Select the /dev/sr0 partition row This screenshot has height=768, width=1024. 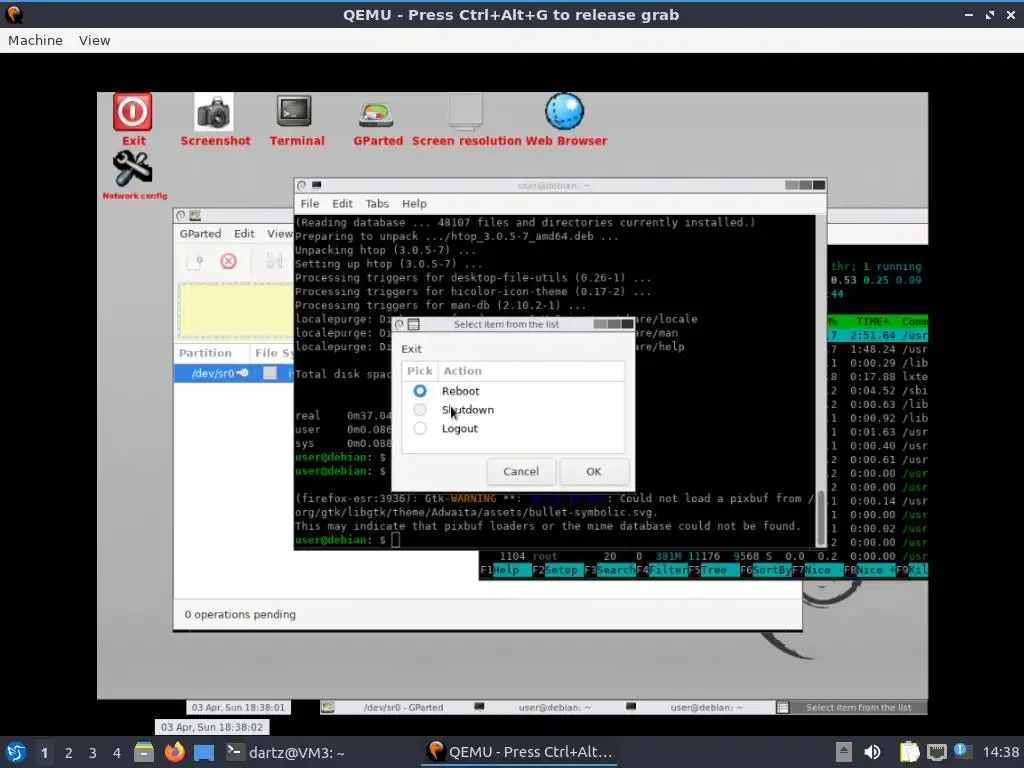point(234,373)
